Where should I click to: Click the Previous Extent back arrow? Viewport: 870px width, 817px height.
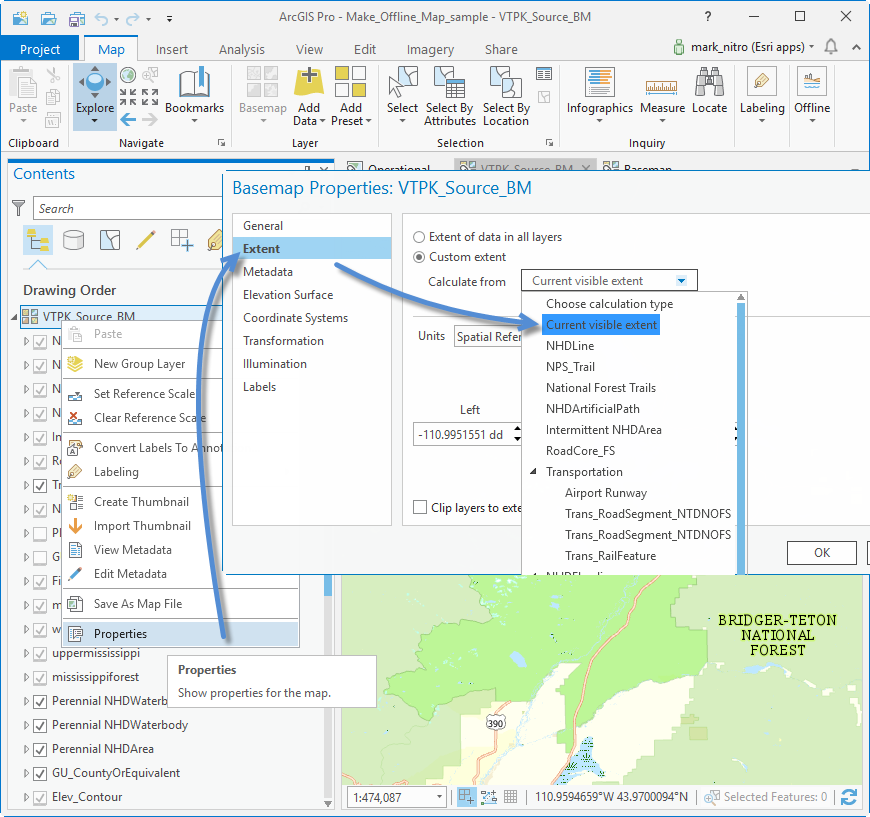tap(128, 119)
